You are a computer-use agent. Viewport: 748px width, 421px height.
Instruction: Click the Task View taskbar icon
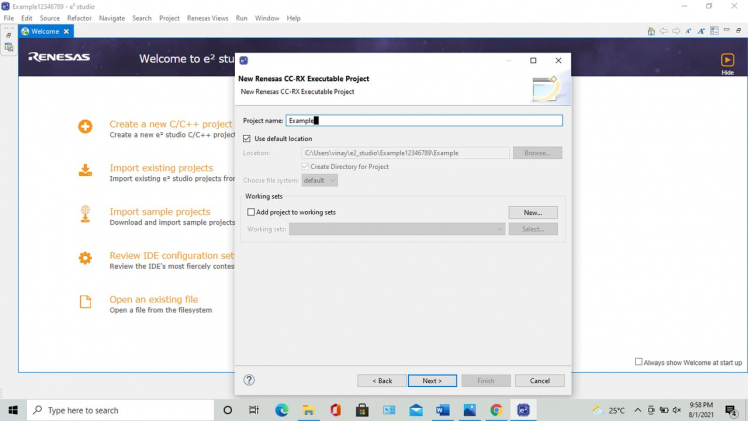pos(254,410)
